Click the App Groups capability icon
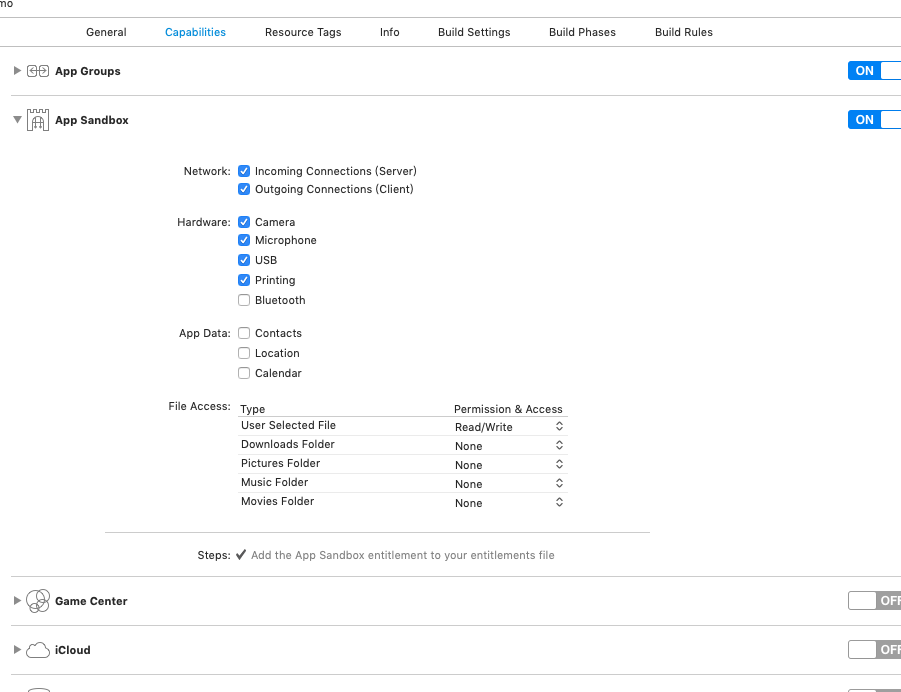 [x=38, y=71]
